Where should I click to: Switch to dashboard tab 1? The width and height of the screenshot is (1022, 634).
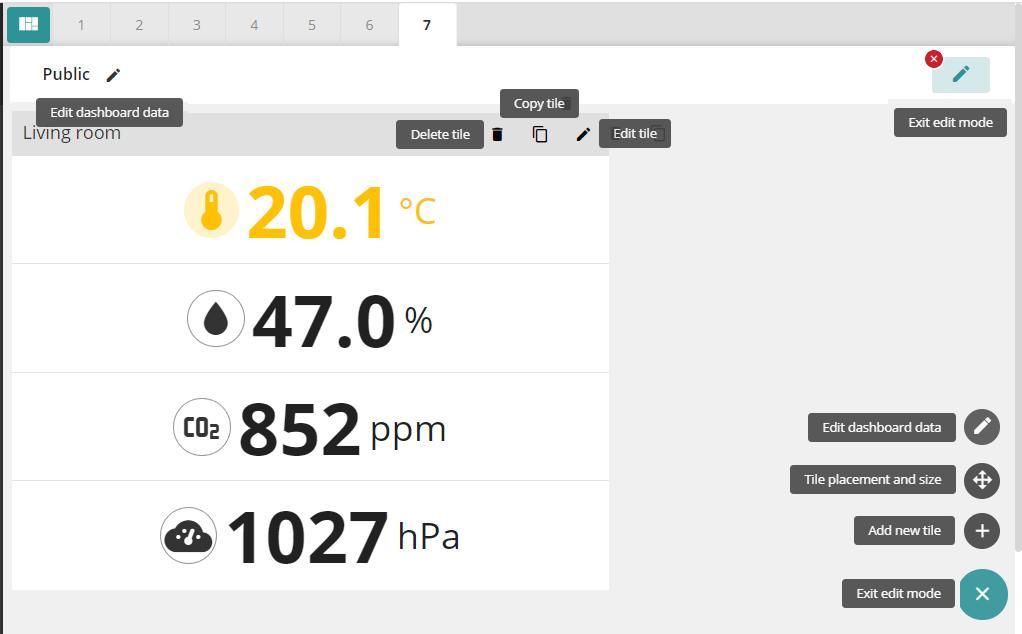coord(81,25)
